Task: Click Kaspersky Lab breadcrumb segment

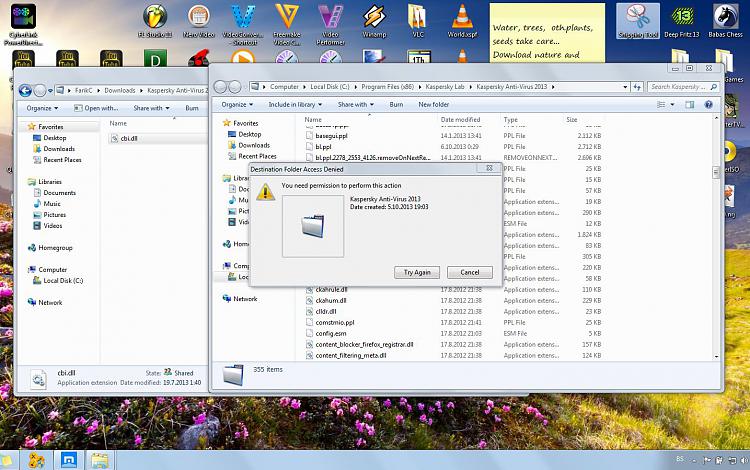Action: click(x=445, y=87)
